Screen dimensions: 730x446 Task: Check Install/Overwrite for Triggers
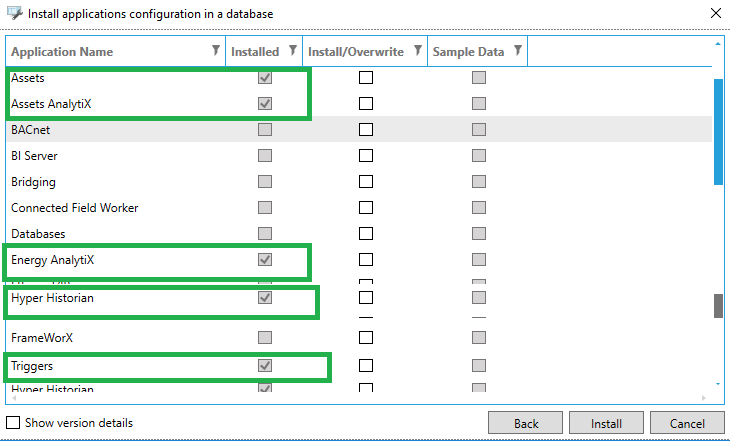366,366
